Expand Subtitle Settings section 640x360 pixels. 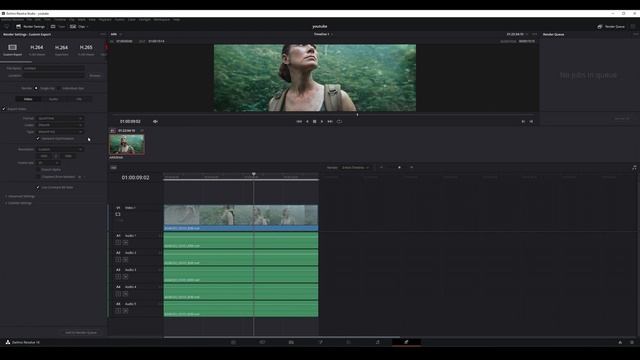pyautogui.click(x=19, y=203)
